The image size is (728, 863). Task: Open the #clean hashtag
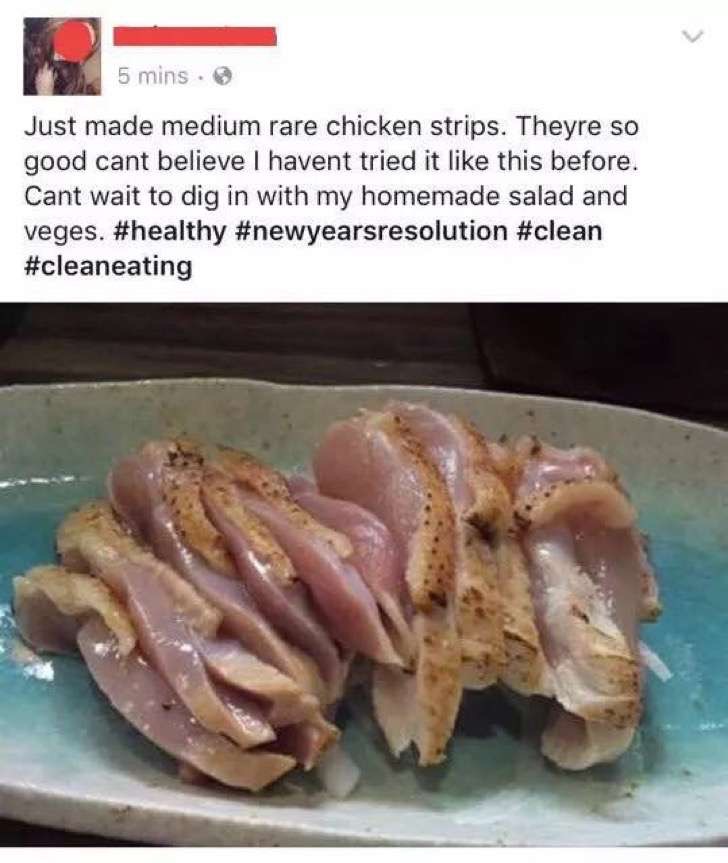[x=559, y=231]
